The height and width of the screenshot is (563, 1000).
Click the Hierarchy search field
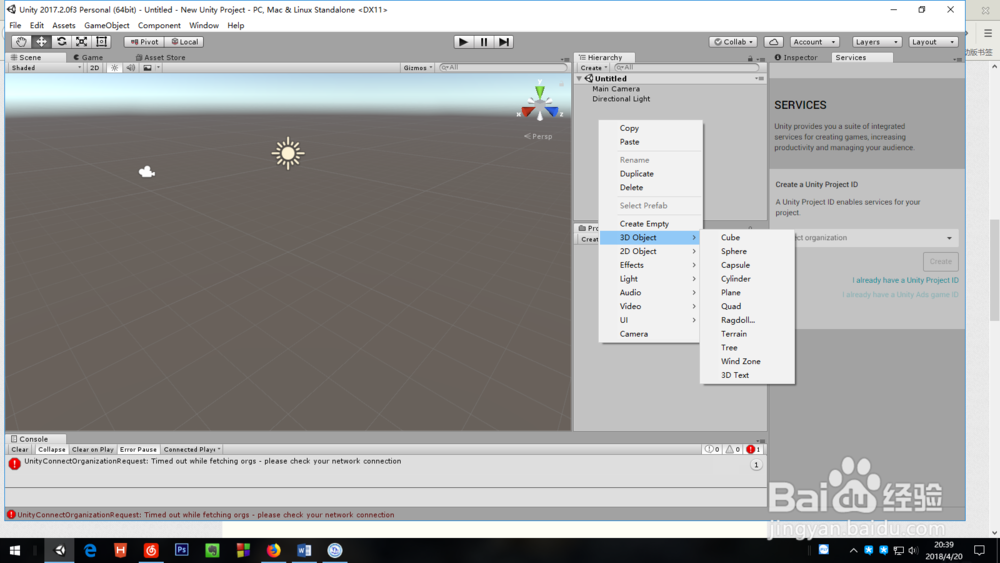(686, 68)
